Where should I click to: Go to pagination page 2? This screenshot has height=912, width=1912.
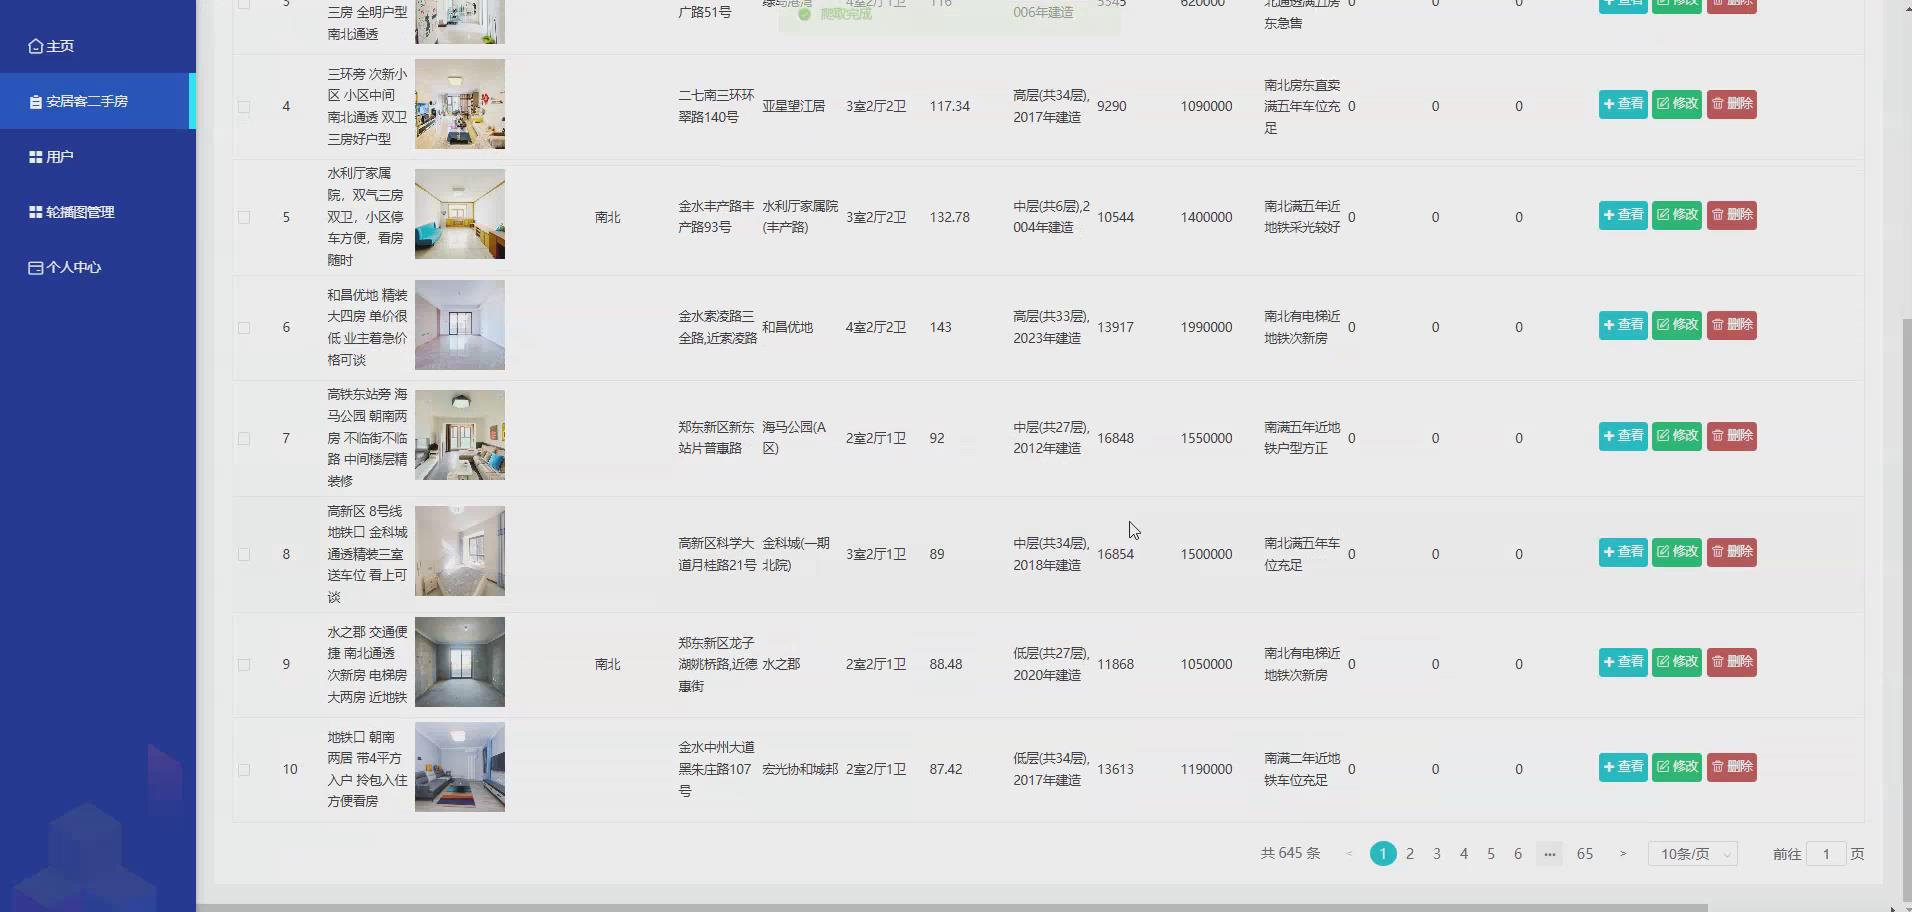[x=1410, y=854]
